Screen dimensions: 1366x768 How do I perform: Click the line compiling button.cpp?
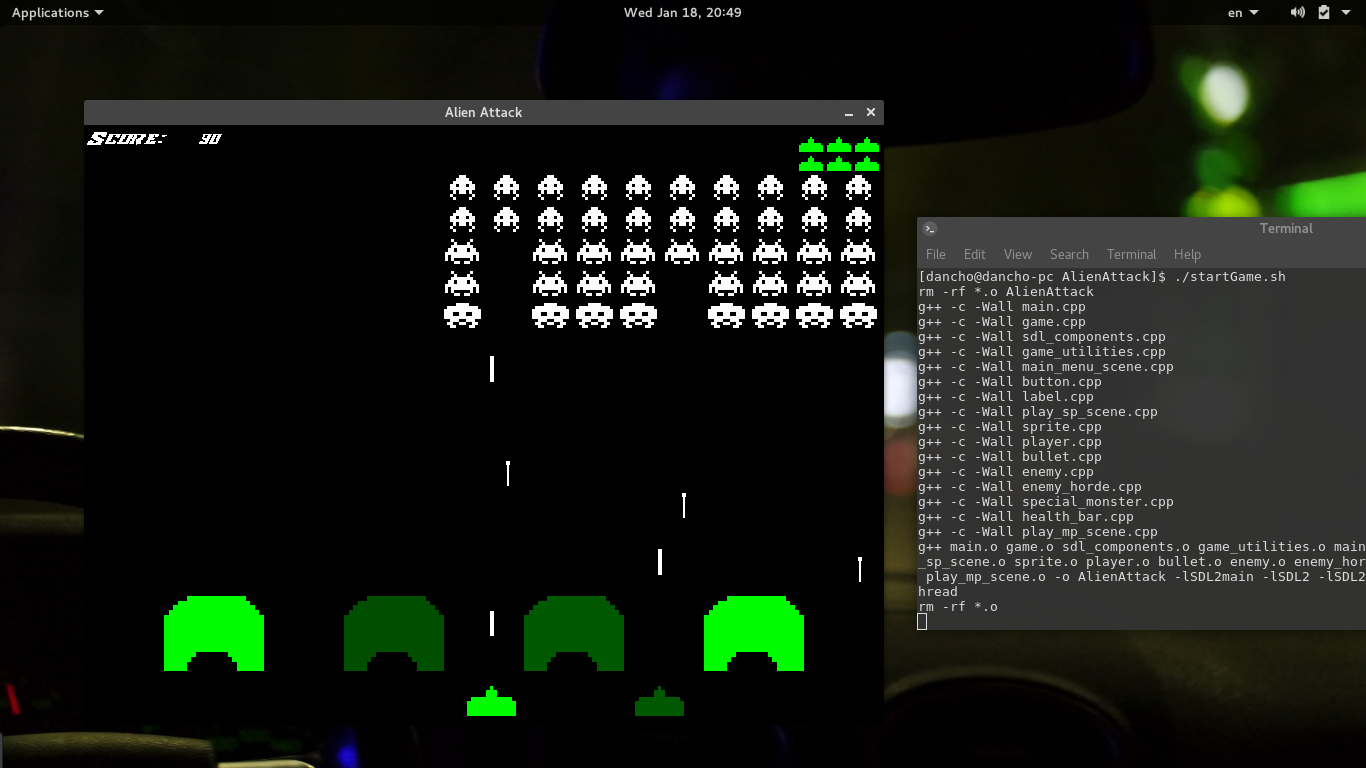(1010, 382)
